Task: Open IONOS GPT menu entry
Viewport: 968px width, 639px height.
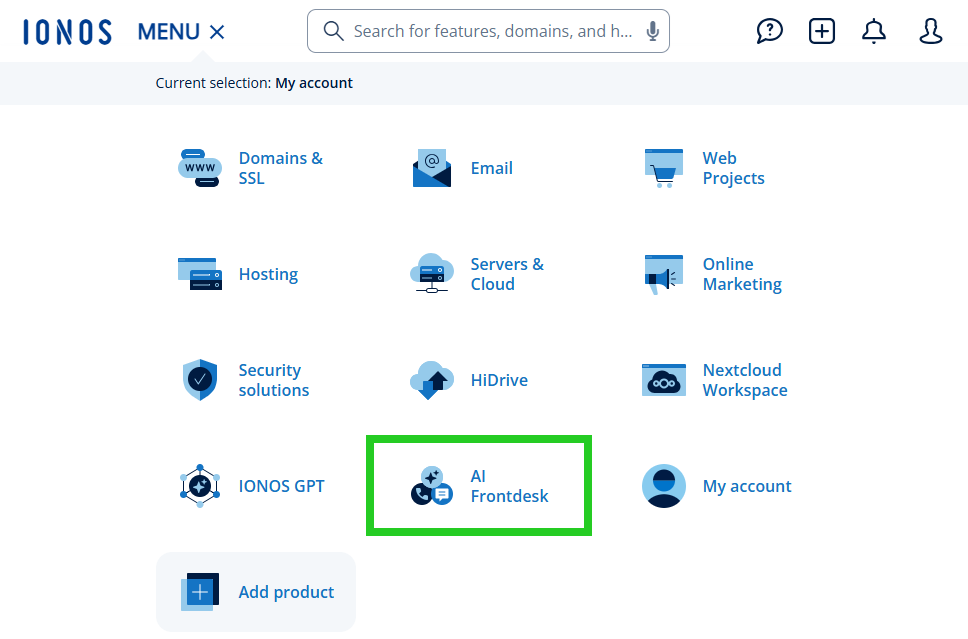Action: pyautogui.click(x=282, y=486)
